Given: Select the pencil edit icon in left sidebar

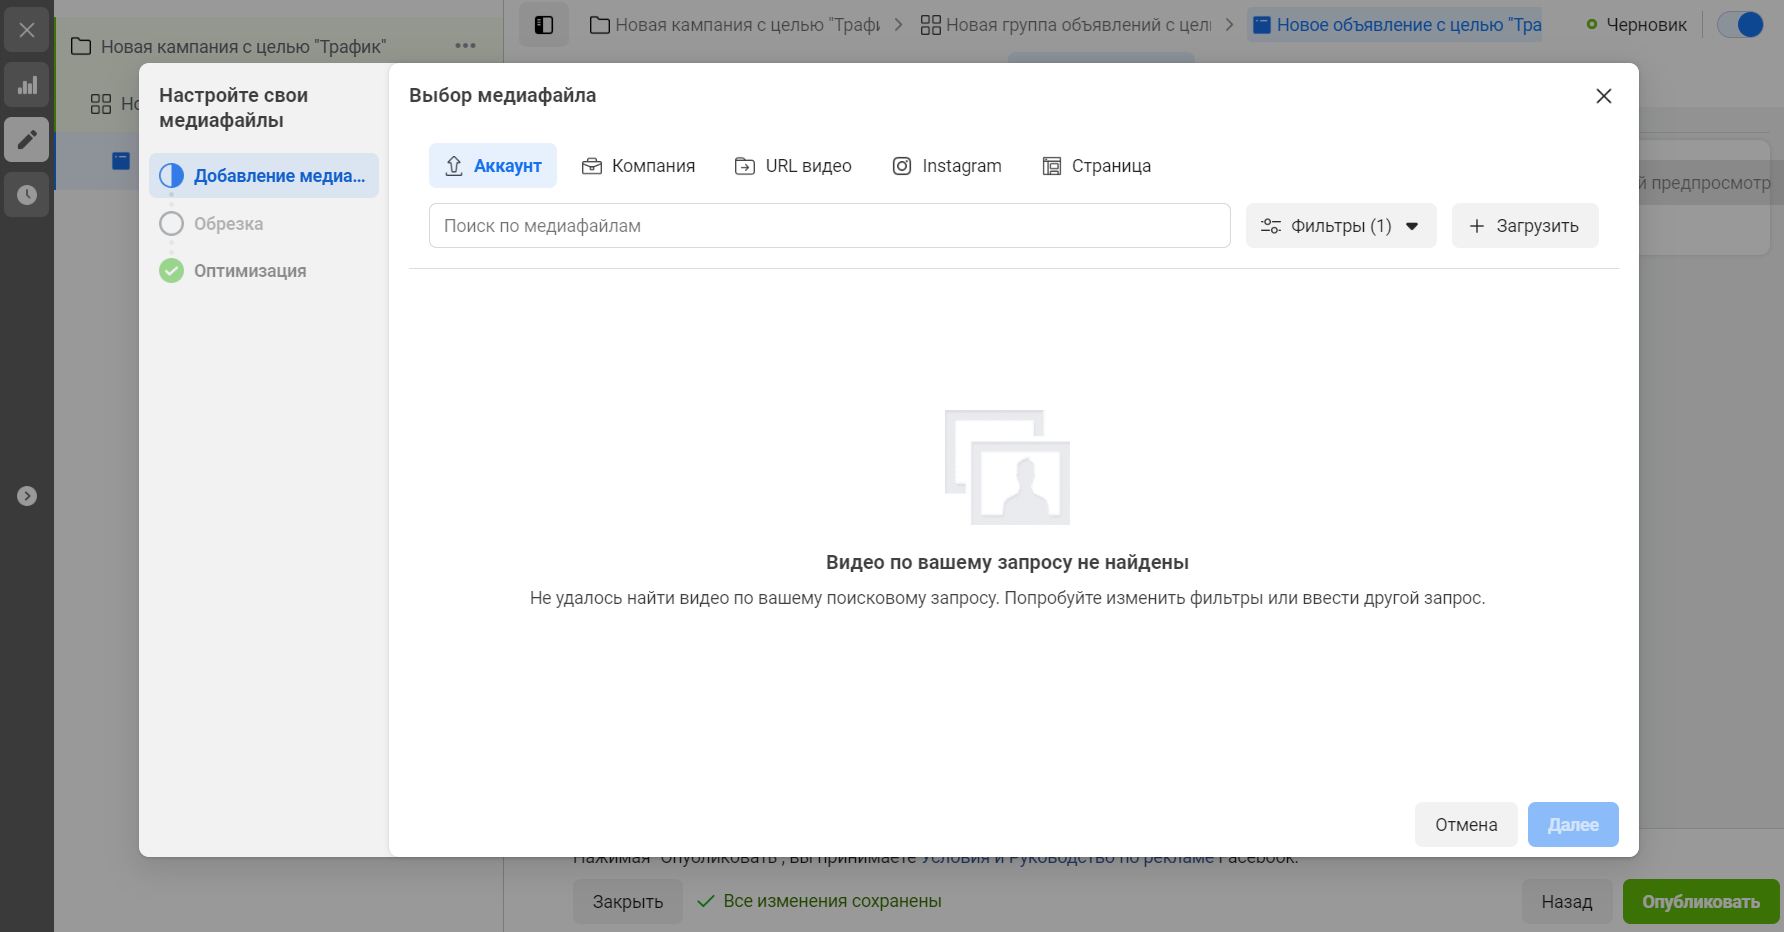Looking at the screenshot, I should pos(27,139).
